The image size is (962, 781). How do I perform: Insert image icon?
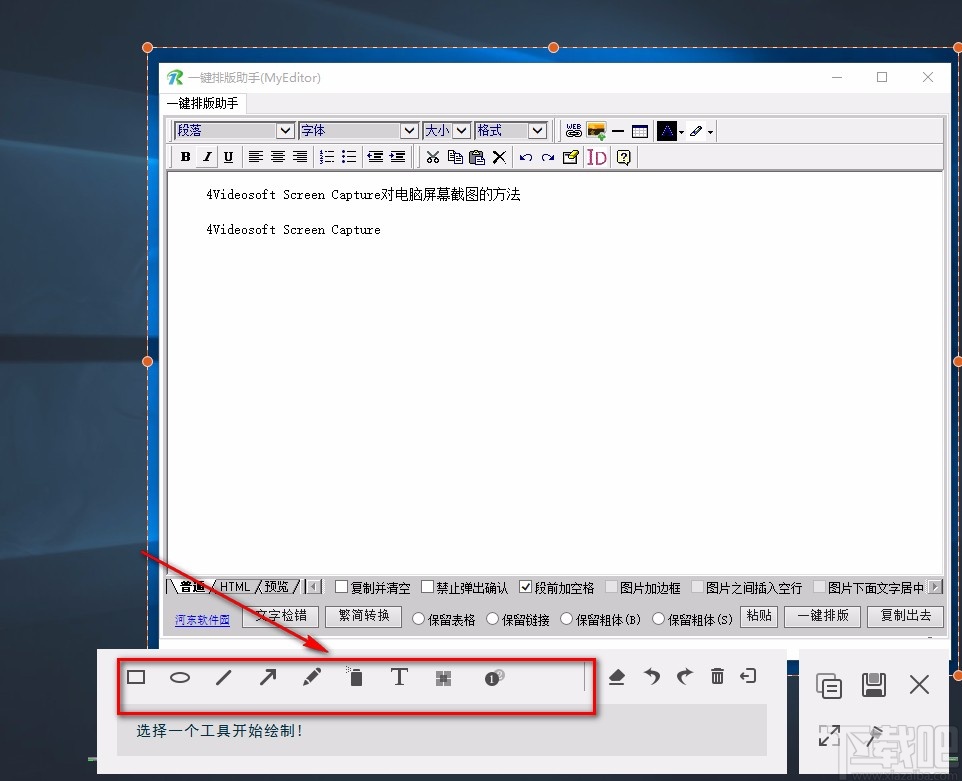coord(596,131)
